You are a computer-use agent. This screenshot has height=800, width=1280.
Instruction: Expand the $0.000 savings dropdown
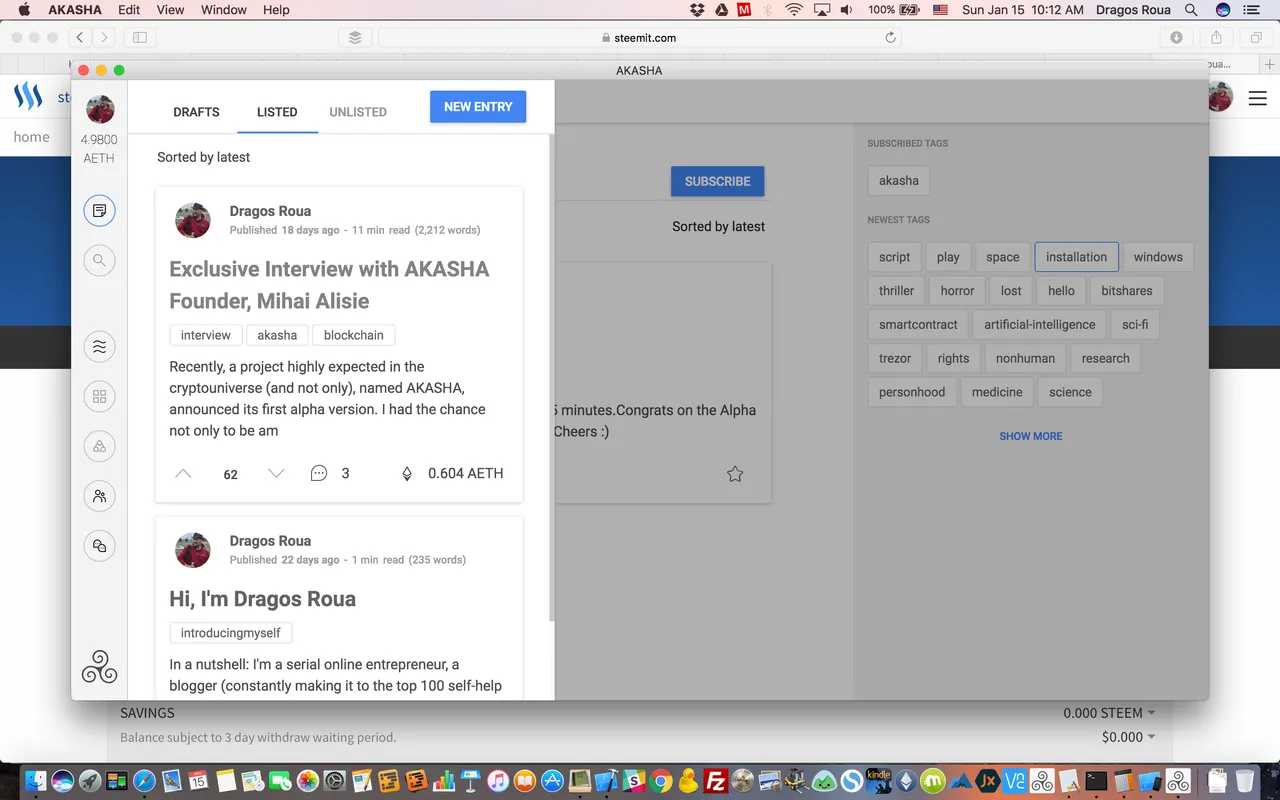(1128, 737)
